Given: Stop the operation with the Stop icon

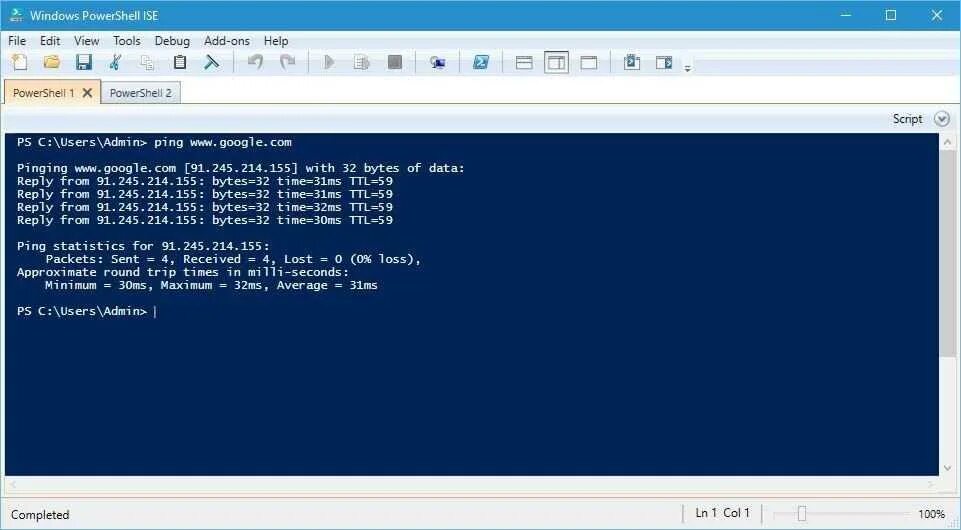Looking at the screenshot, I should (395, 62).
